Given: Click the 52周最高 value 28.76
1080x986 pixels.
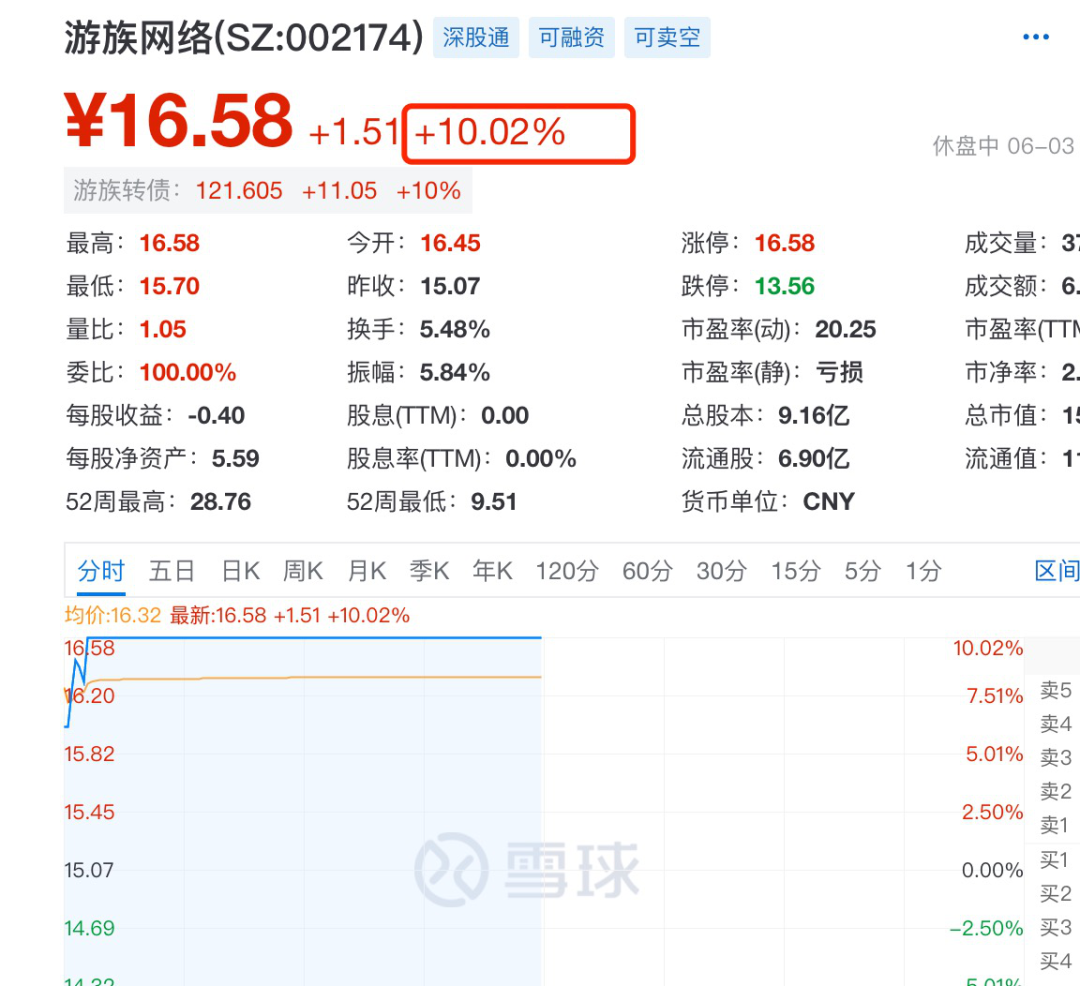Looking at the screenshot, I should pyautogui.click(x=220, y=501).
